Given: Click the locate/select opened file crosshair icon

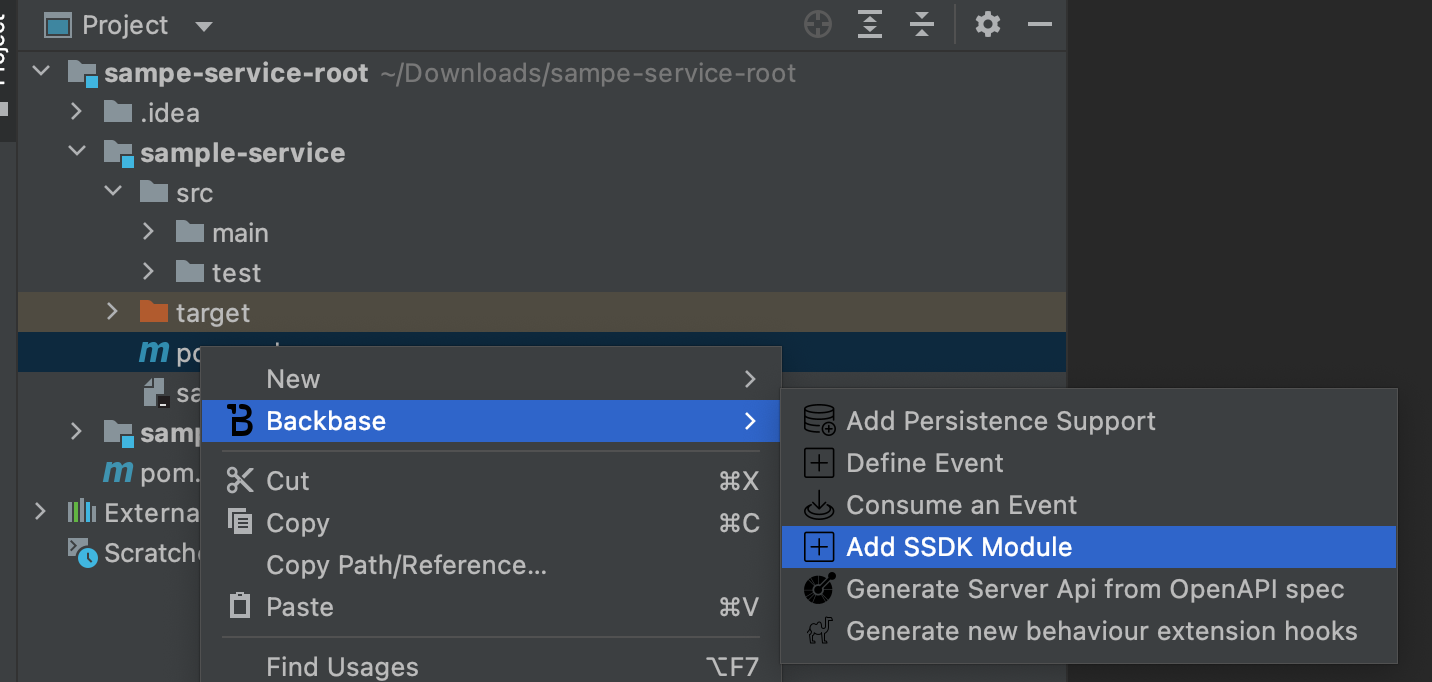Looking at the screenshot, I should pos(818,25).
